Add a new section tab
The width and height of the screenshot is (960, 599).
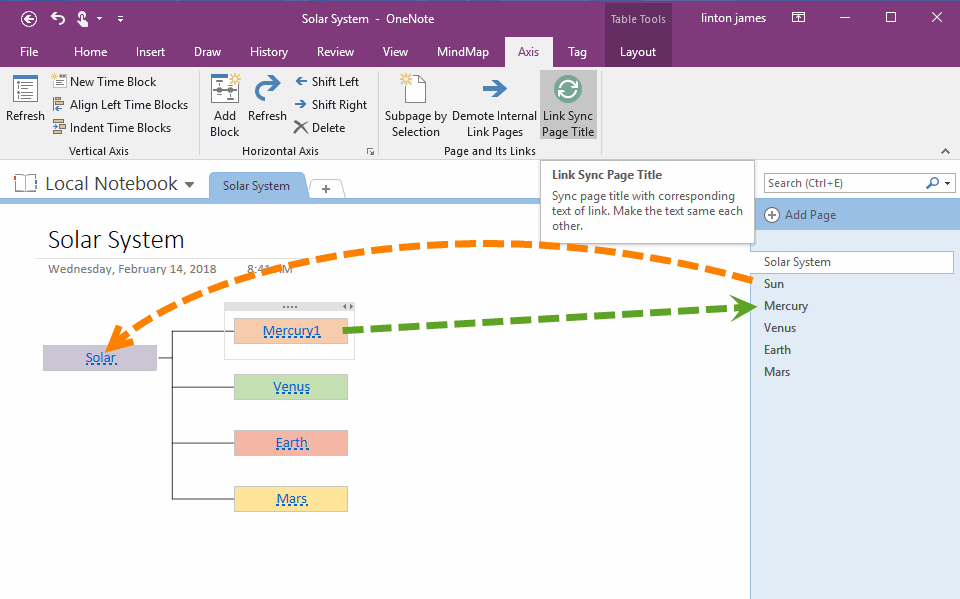coord(326,189)
